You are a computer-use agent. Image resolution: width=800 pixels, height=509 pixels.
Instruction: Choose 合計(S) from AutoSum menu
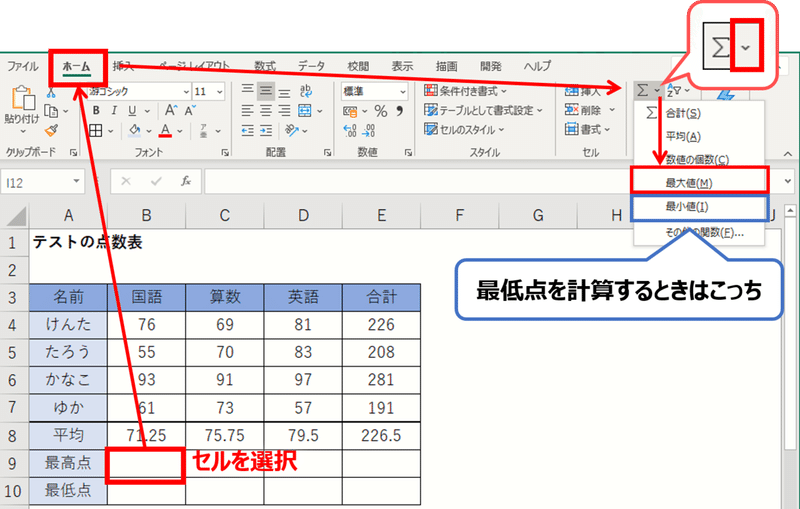pyautogui.click(x=699, y=113)
